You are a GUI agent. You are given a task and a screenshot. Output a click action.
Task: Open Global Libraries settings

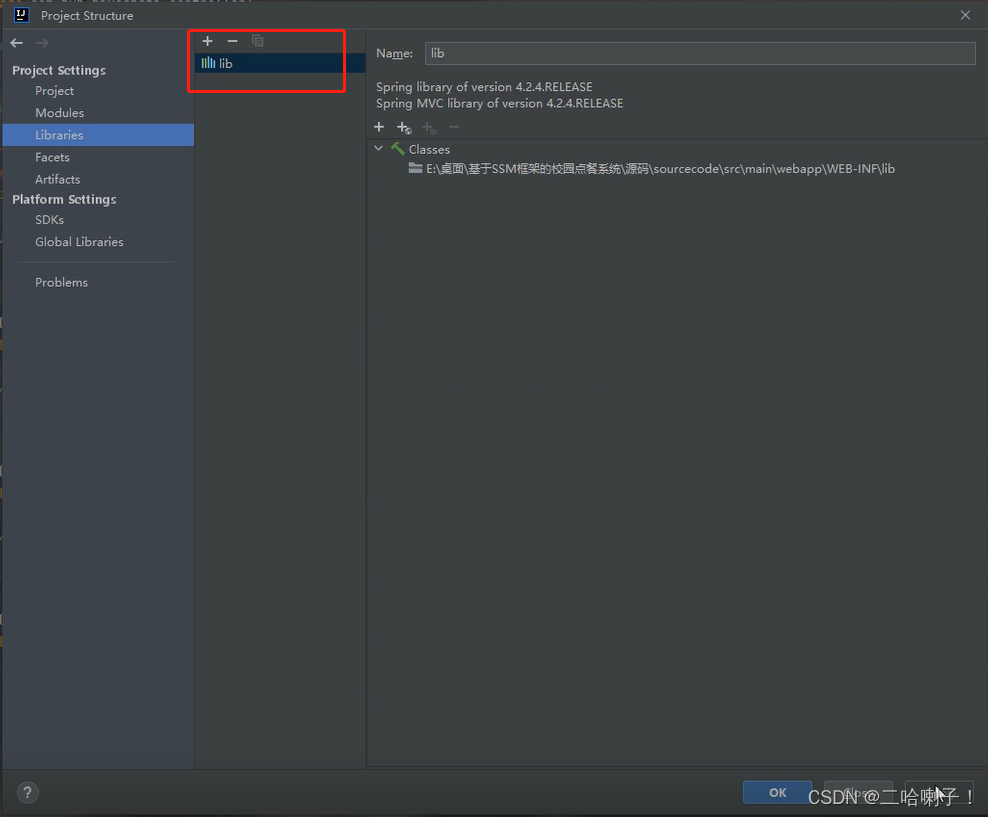tap(79, 242)
